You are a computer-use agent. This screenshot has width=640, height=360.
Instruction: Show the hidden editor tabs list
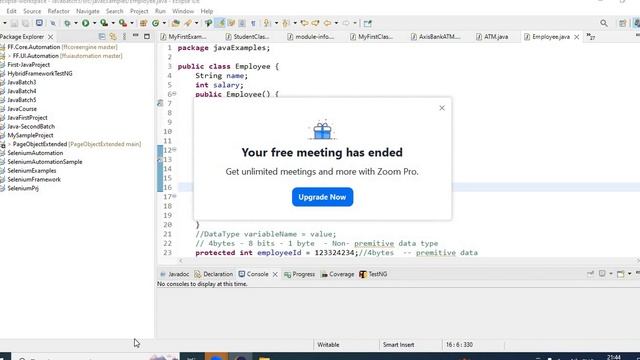click(x=591, y=37)
